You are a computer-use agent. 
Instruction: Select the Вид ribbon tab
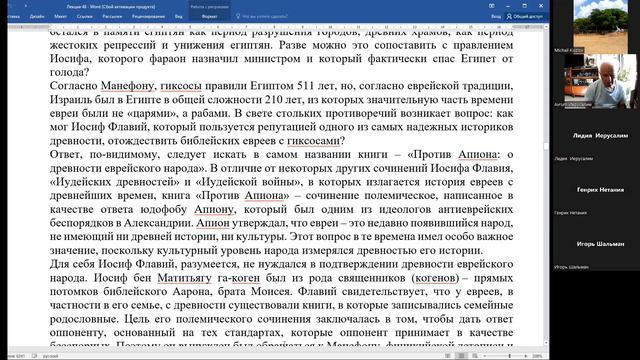pos(178,17)
